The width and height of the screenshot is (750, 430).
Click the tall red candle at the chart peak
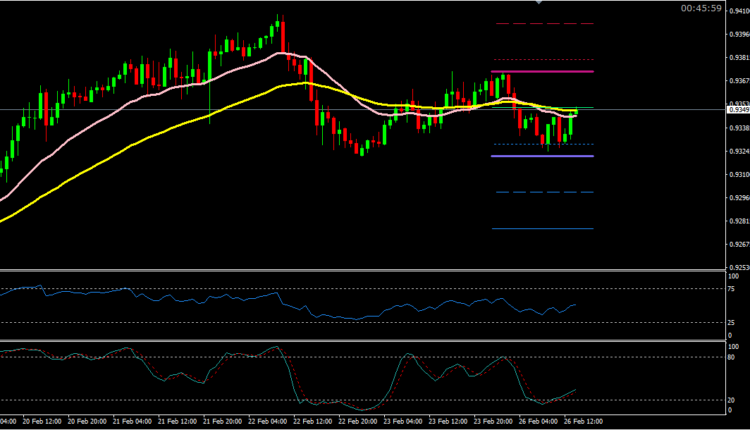(283, 35)
